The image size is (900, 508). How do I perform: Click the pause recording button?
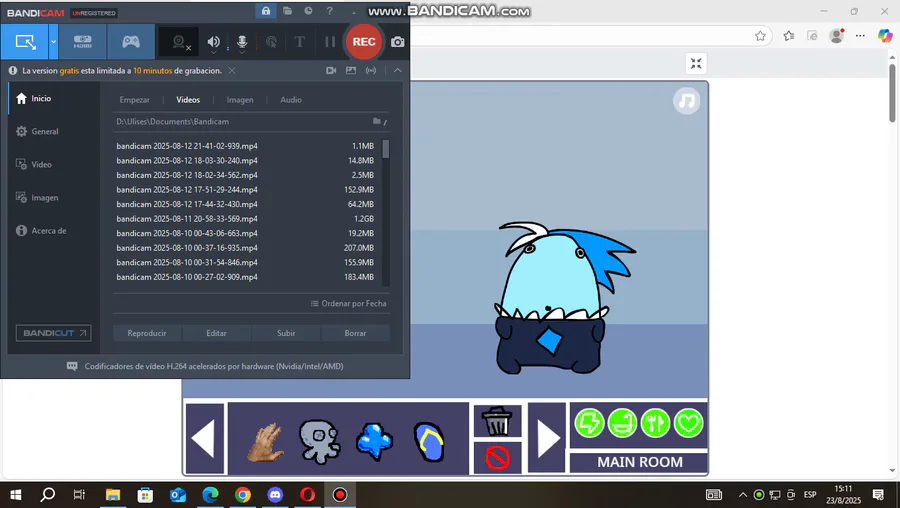coord(330,42)
